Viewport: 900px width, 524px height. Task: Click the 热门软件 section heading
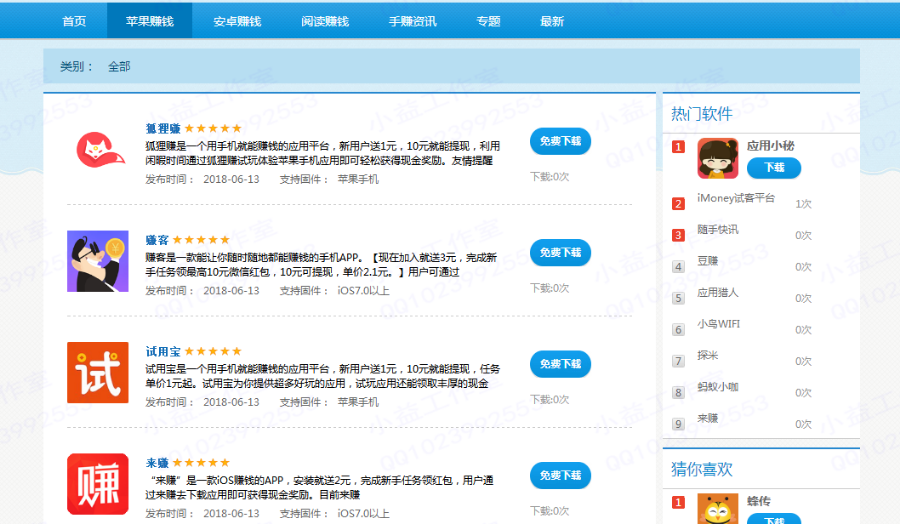[x=701, y=114]
